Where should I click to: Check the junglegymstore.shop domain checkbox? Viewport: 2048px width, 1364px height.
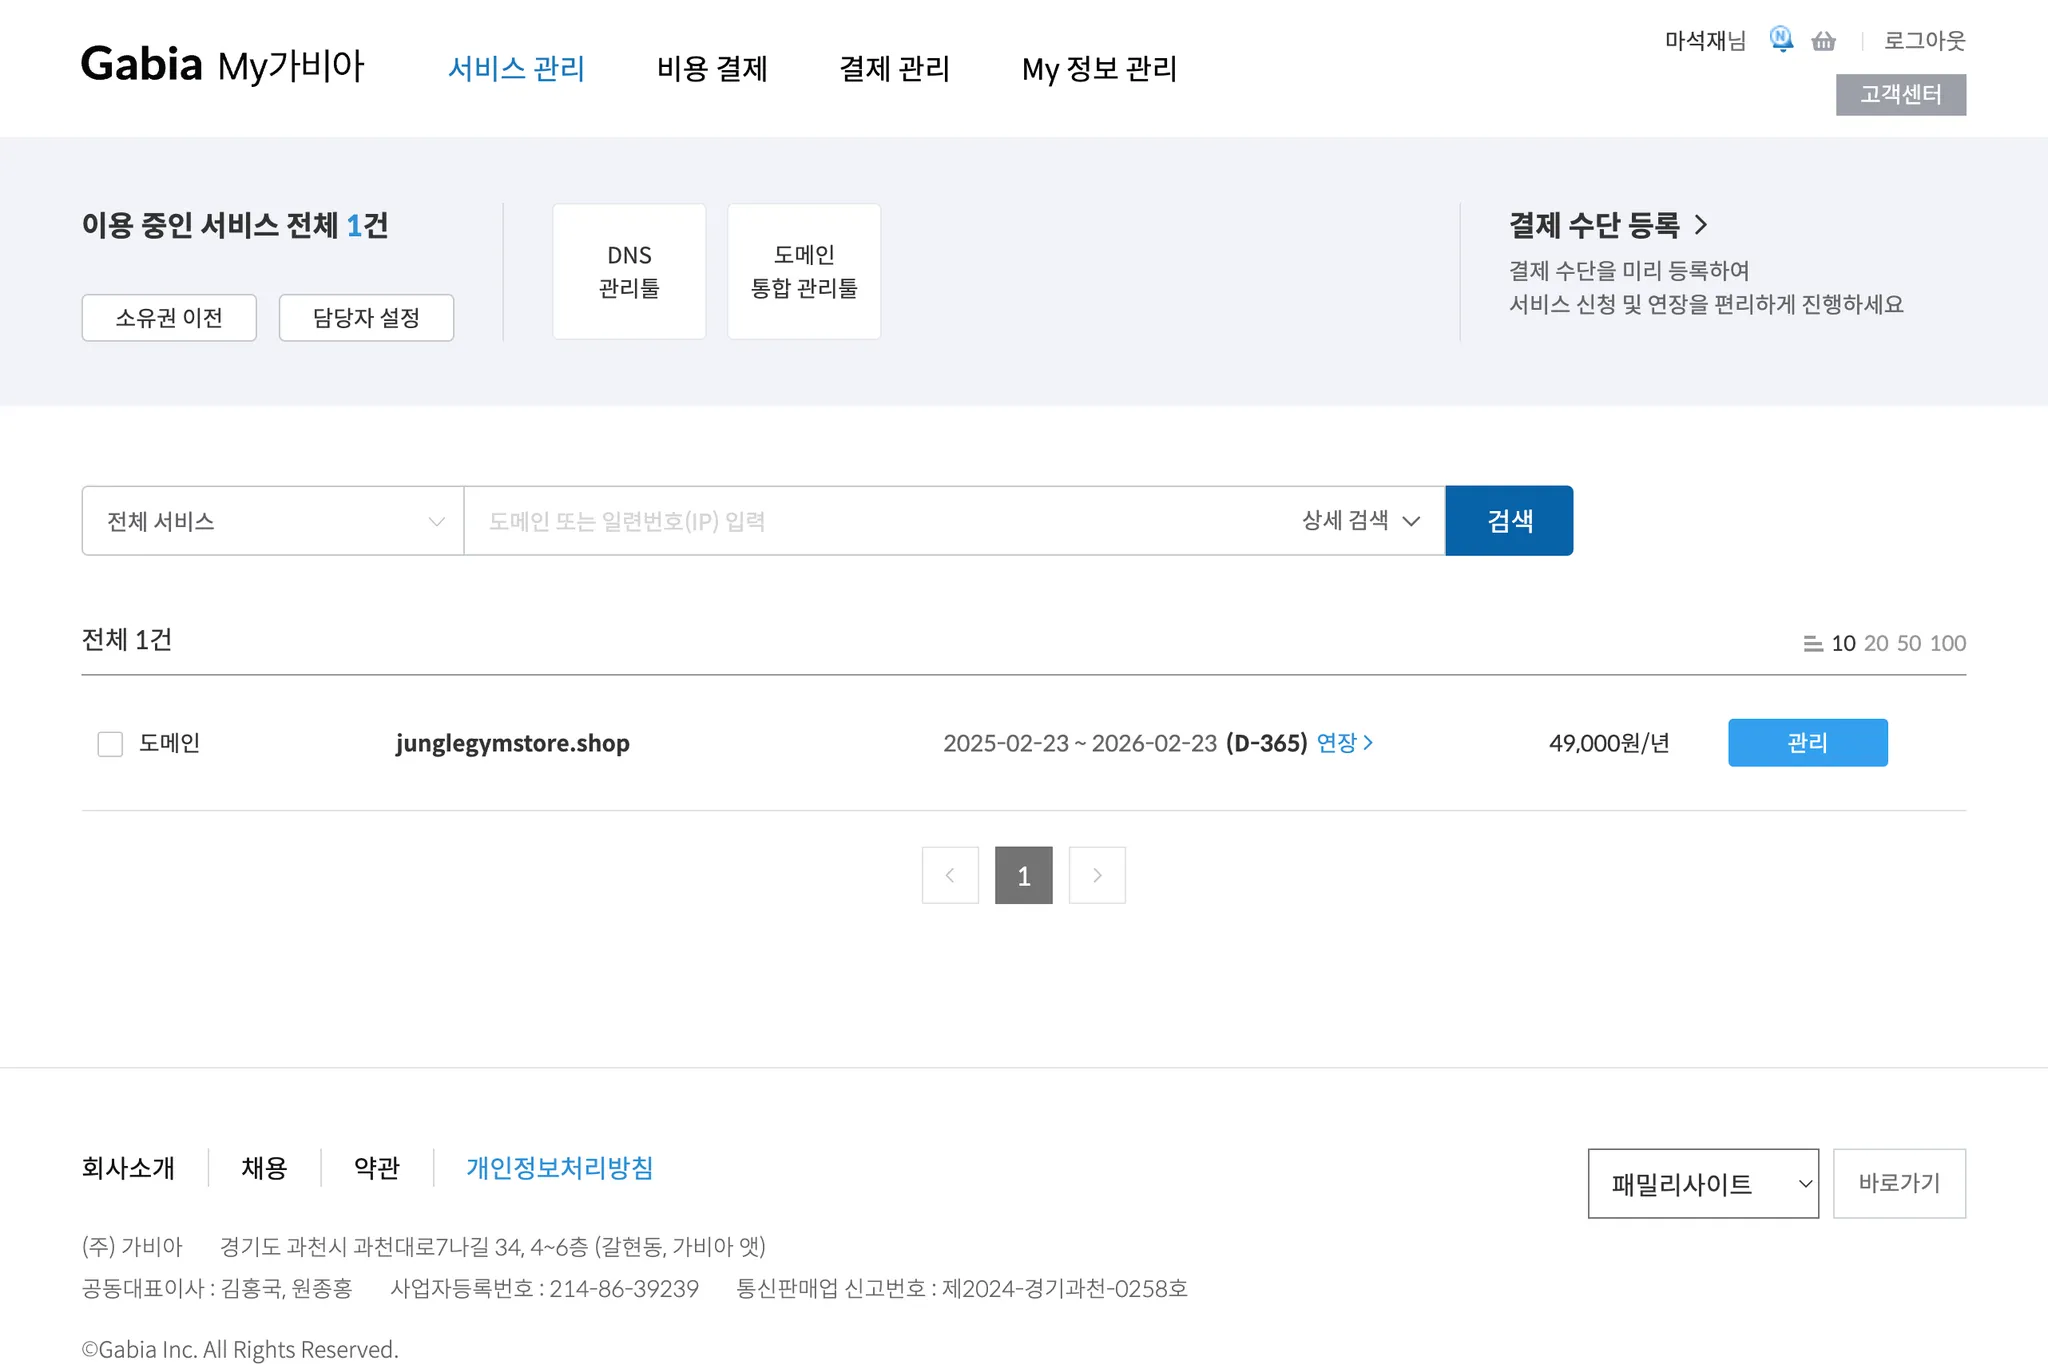click(x=110, y=744)
